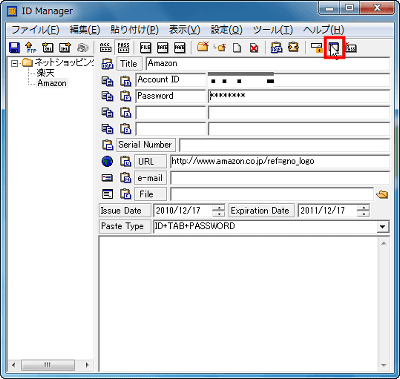Click the blue floppy disk save icon
Viewport: 400px width, 379px height.
click(14, 48)
